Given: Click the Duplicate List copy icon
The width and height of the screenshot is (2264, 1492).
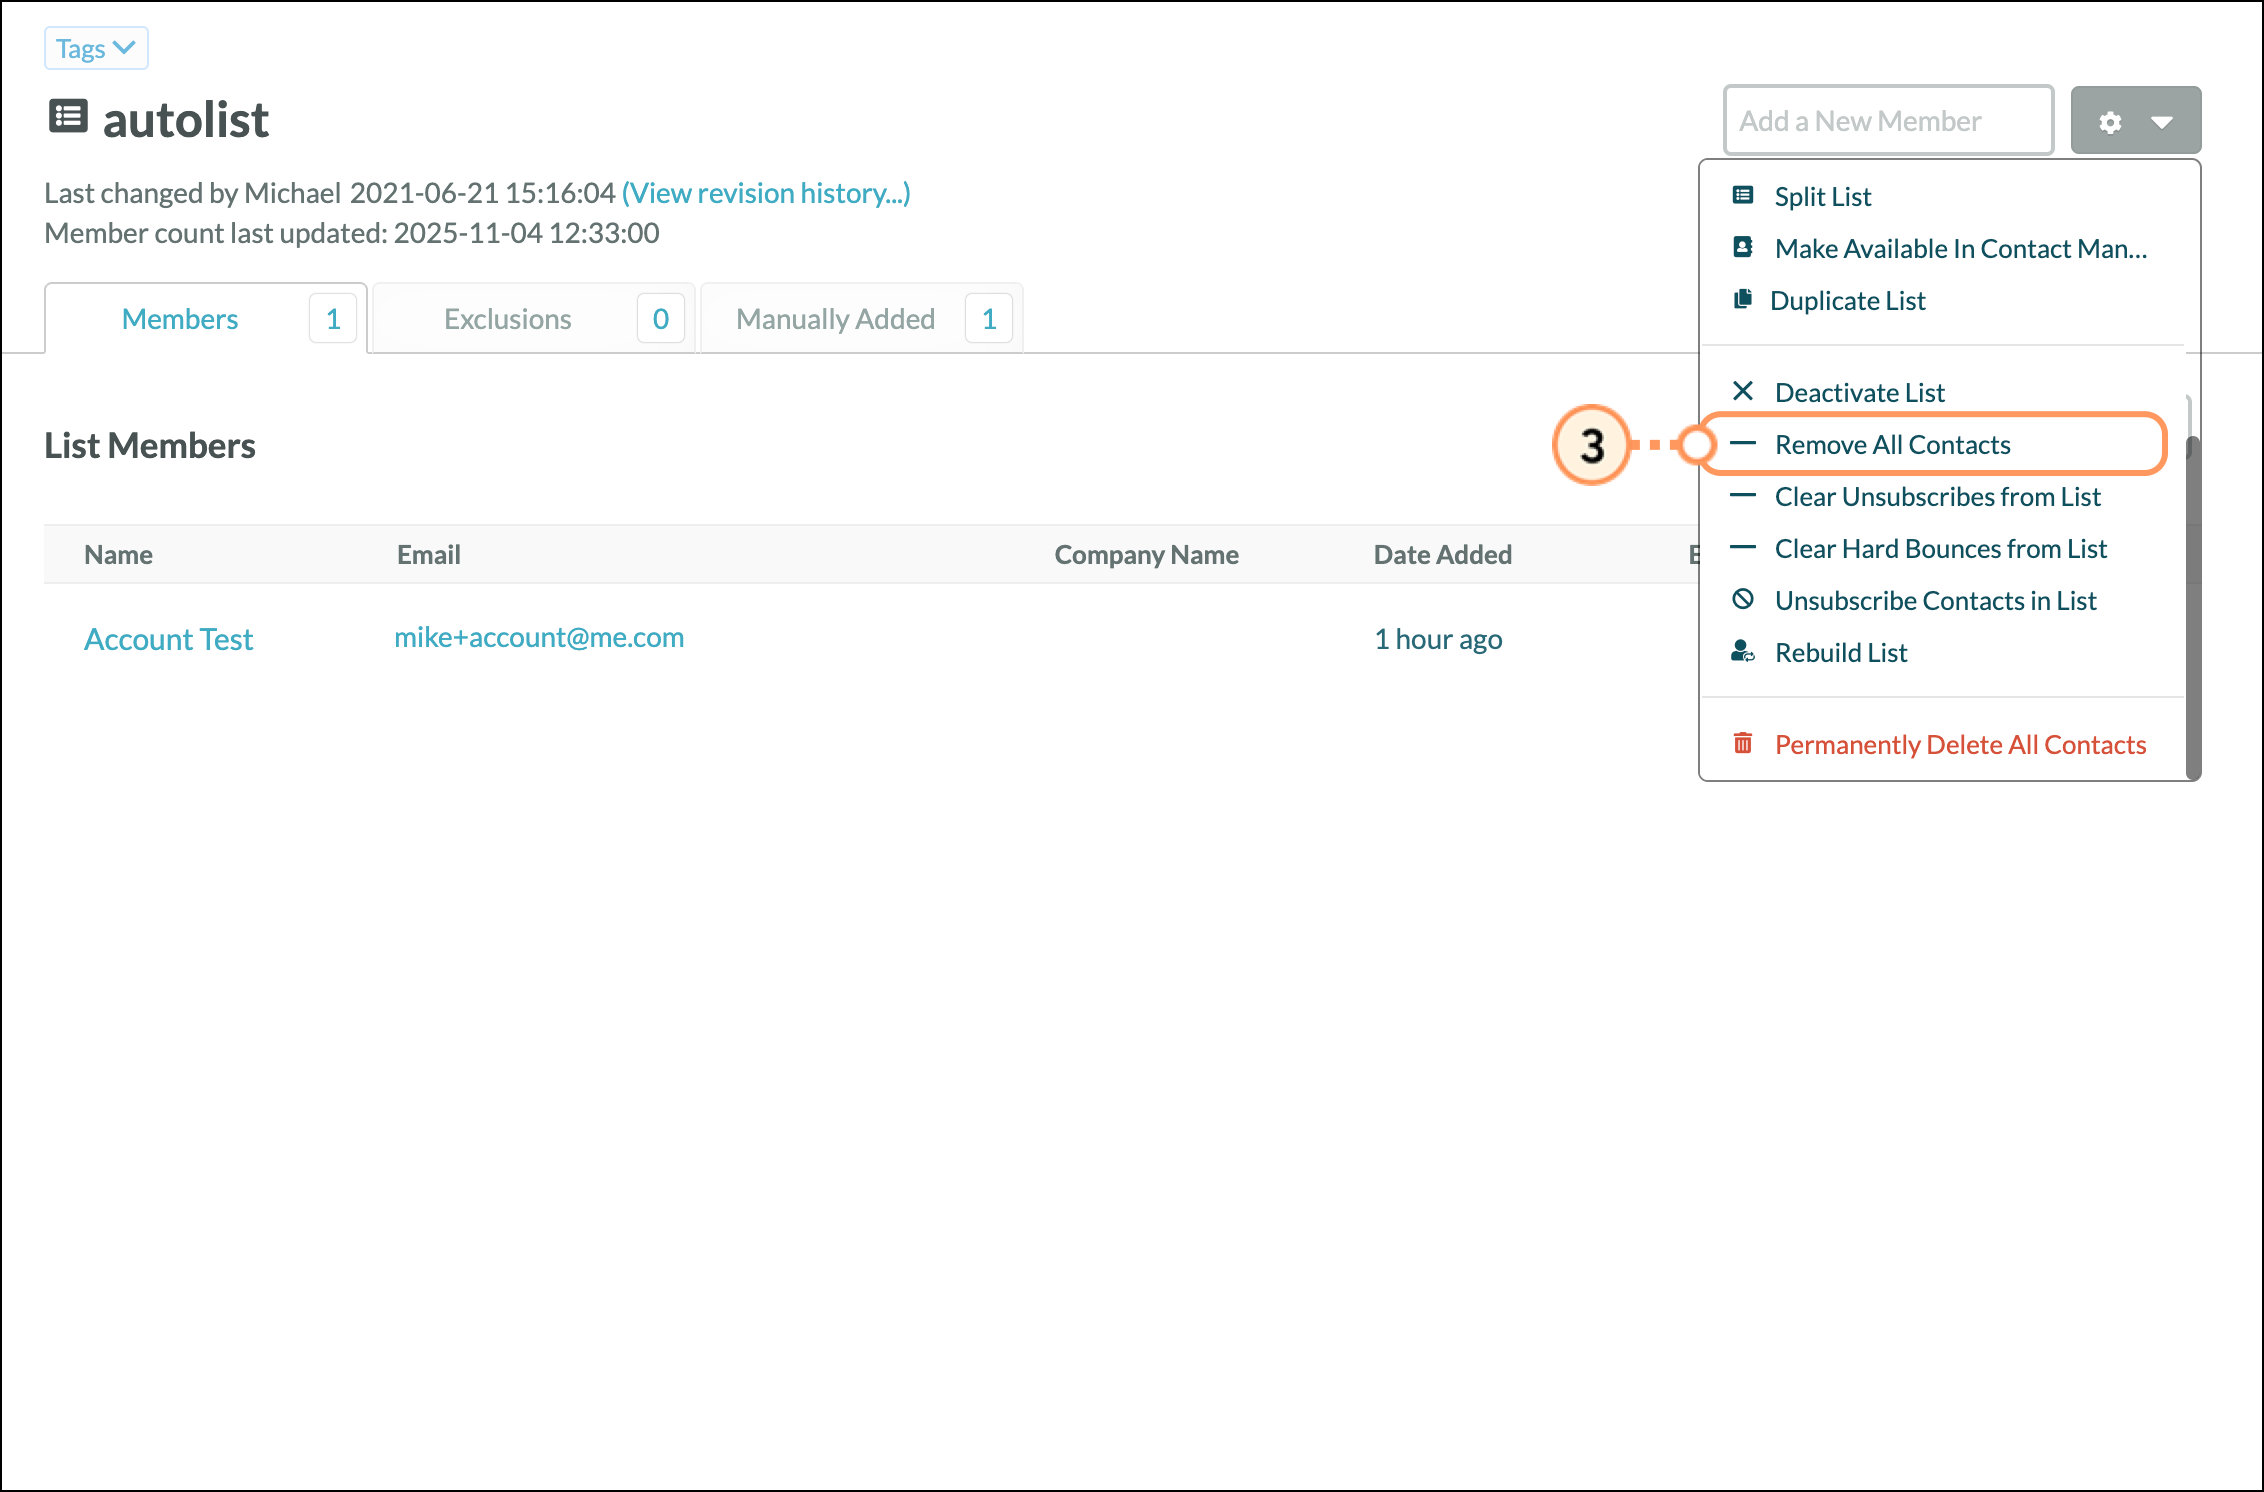Looking at the screenshot, I should tap(1743, 299).
